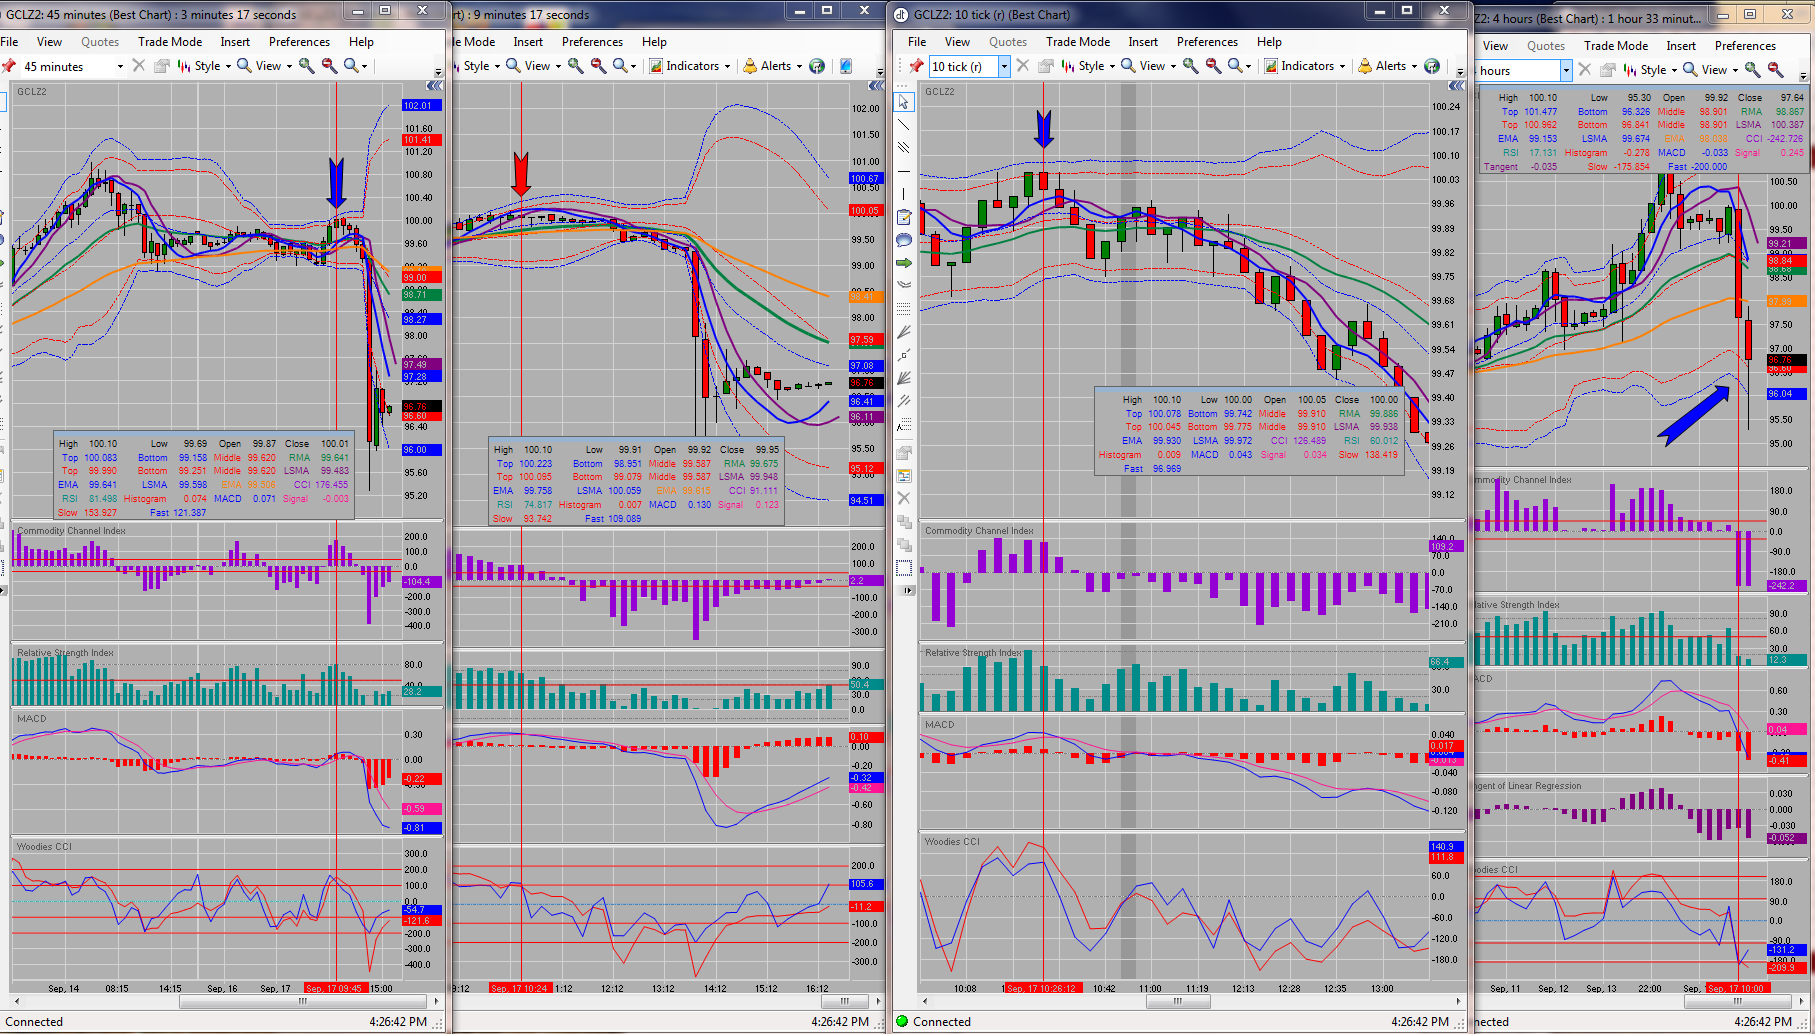This screenshot has width=1815, height=1034.
Task: Open Help menu in 45 minutes window
Action: (x=361, y=42)
